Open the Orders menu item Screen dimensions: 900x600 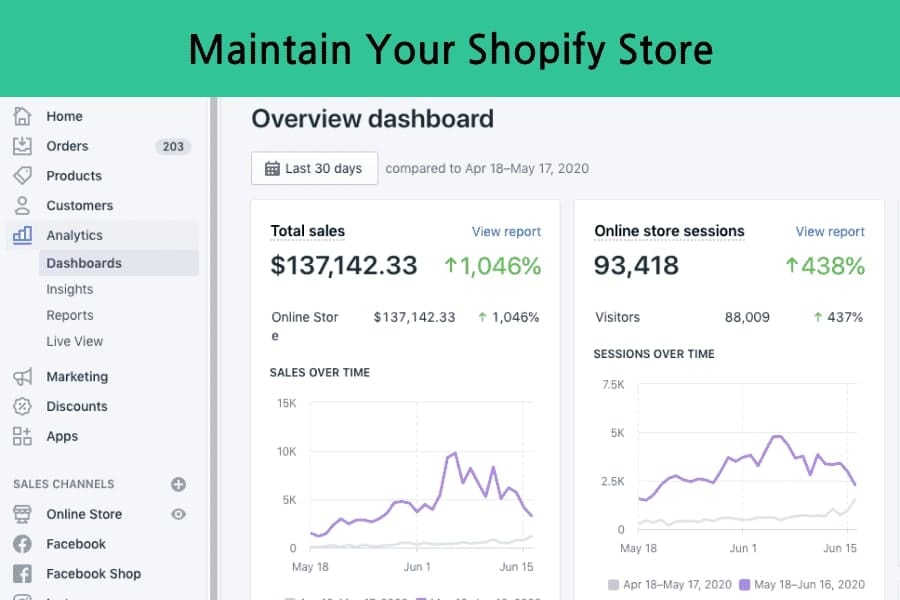pos(67,146)
